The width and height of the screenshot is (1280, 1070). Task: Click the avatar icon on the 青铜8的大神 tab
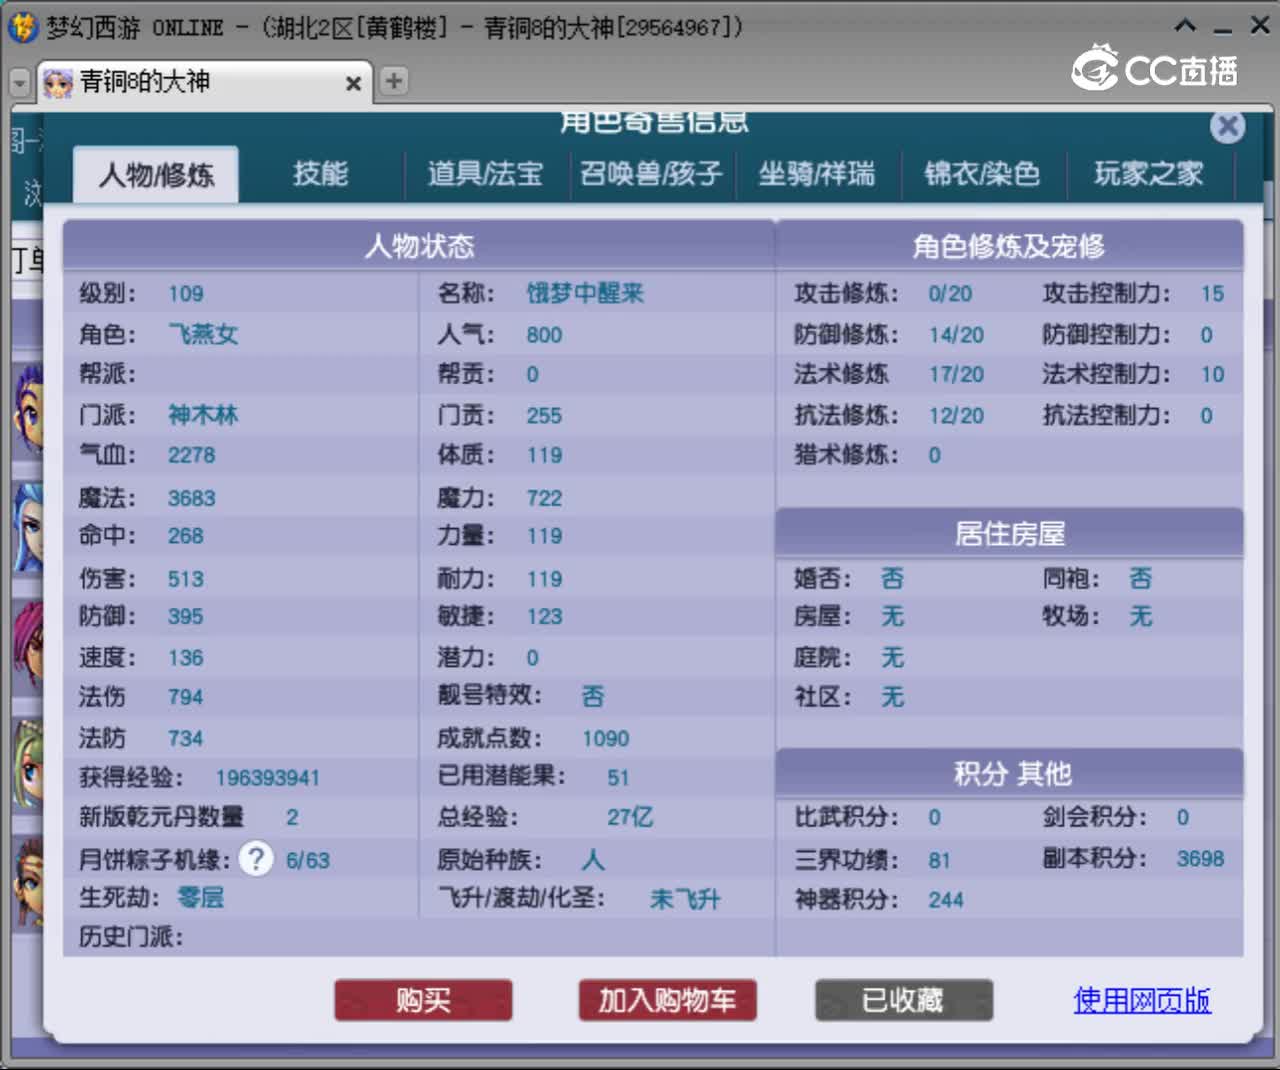coord(58,83)
